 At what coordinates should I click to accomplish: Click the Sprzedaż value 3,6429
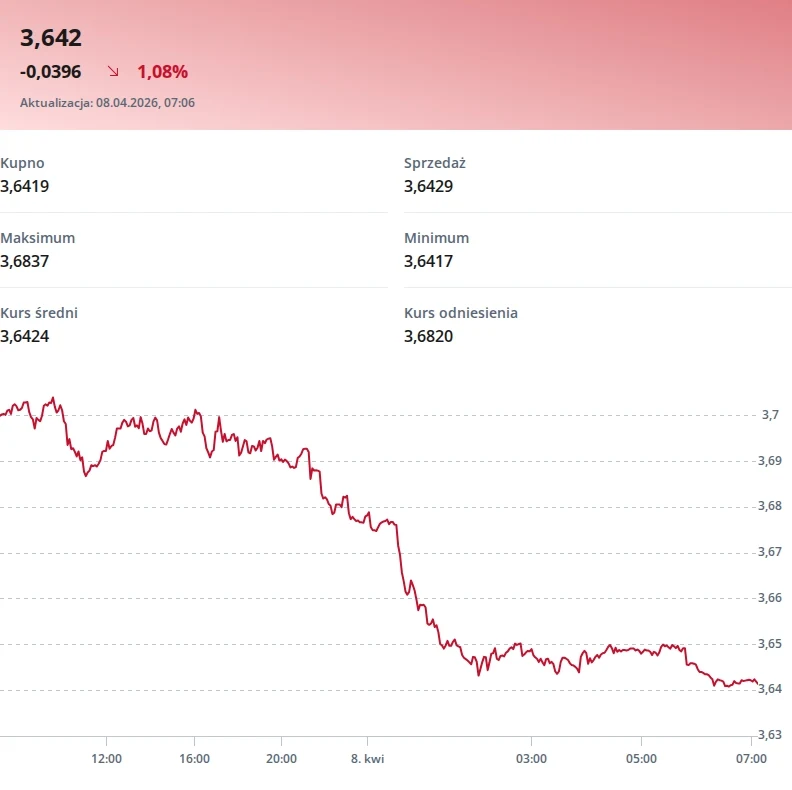tap(428, 186)
